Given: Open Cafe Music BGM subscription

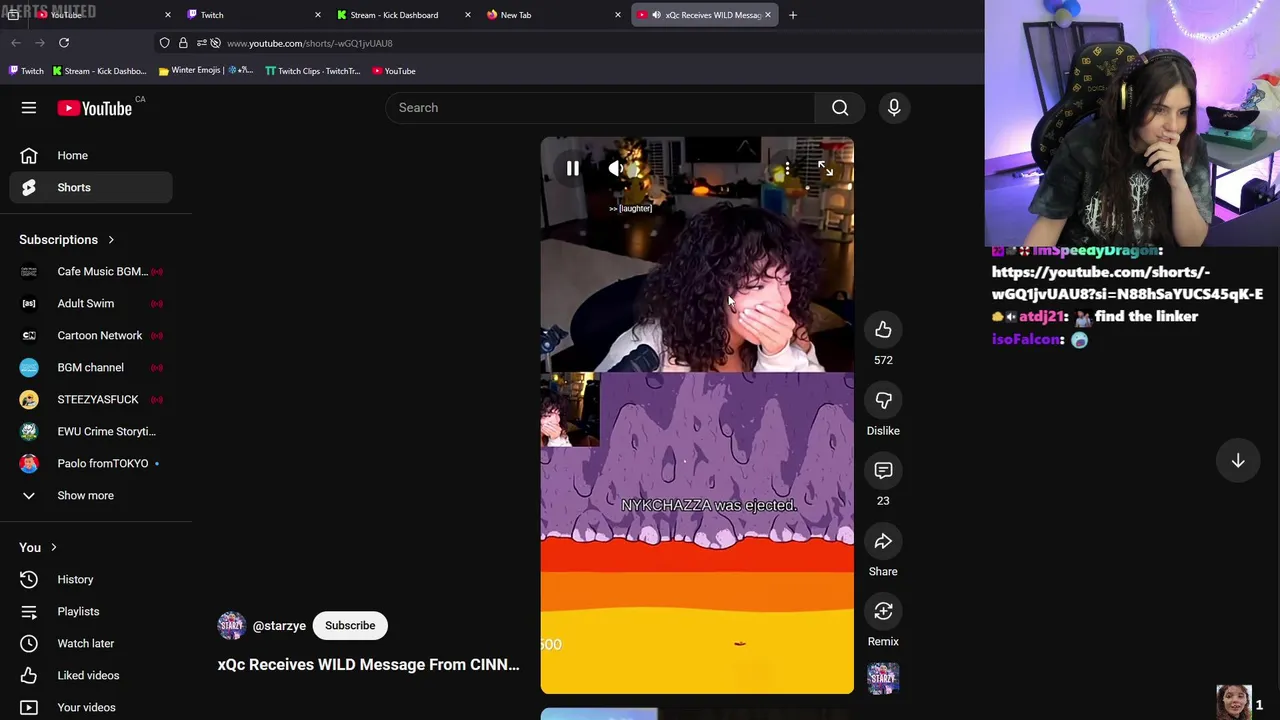Looking at the screenshot, I should (x=91, y=271).
